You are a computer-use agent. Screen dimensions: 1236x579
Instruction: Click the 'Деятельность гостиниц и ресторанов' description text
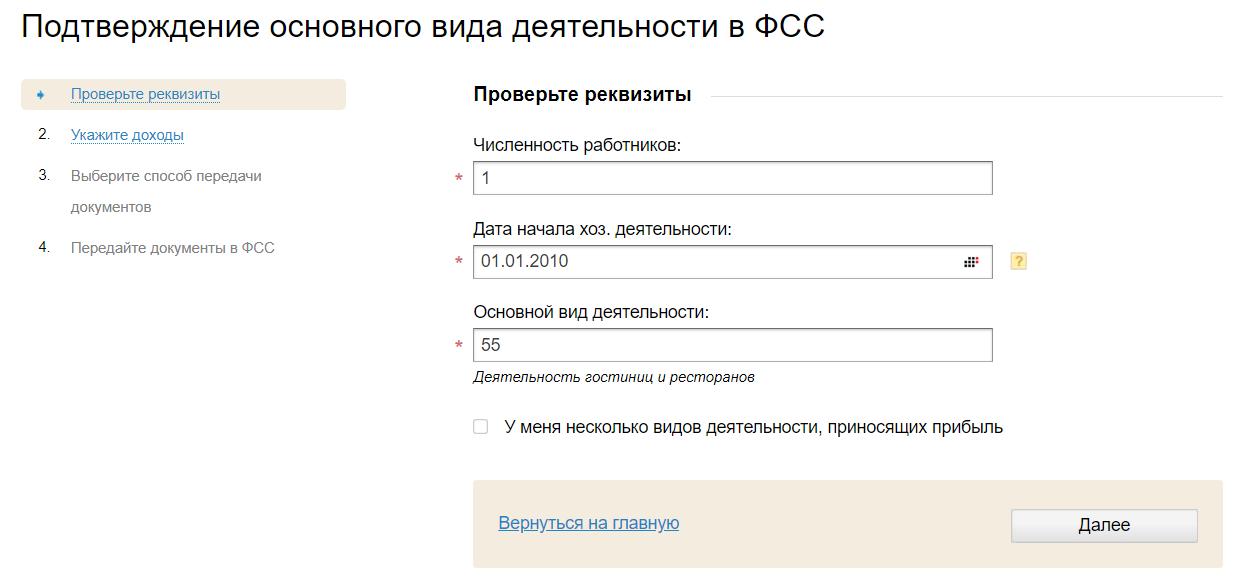pyautogui.click(x=613, y=378)
